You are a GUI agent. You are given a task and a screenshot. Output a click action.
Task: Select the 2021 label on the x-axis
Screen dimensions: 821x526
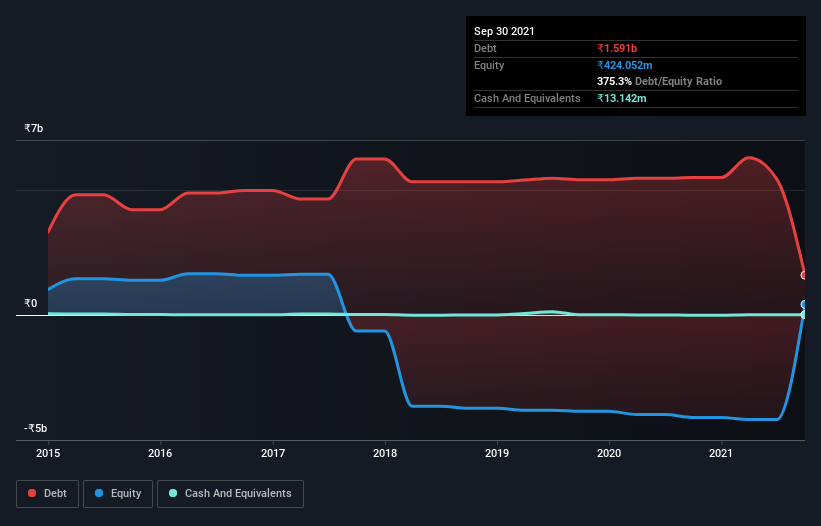click(x=721, y=453)
